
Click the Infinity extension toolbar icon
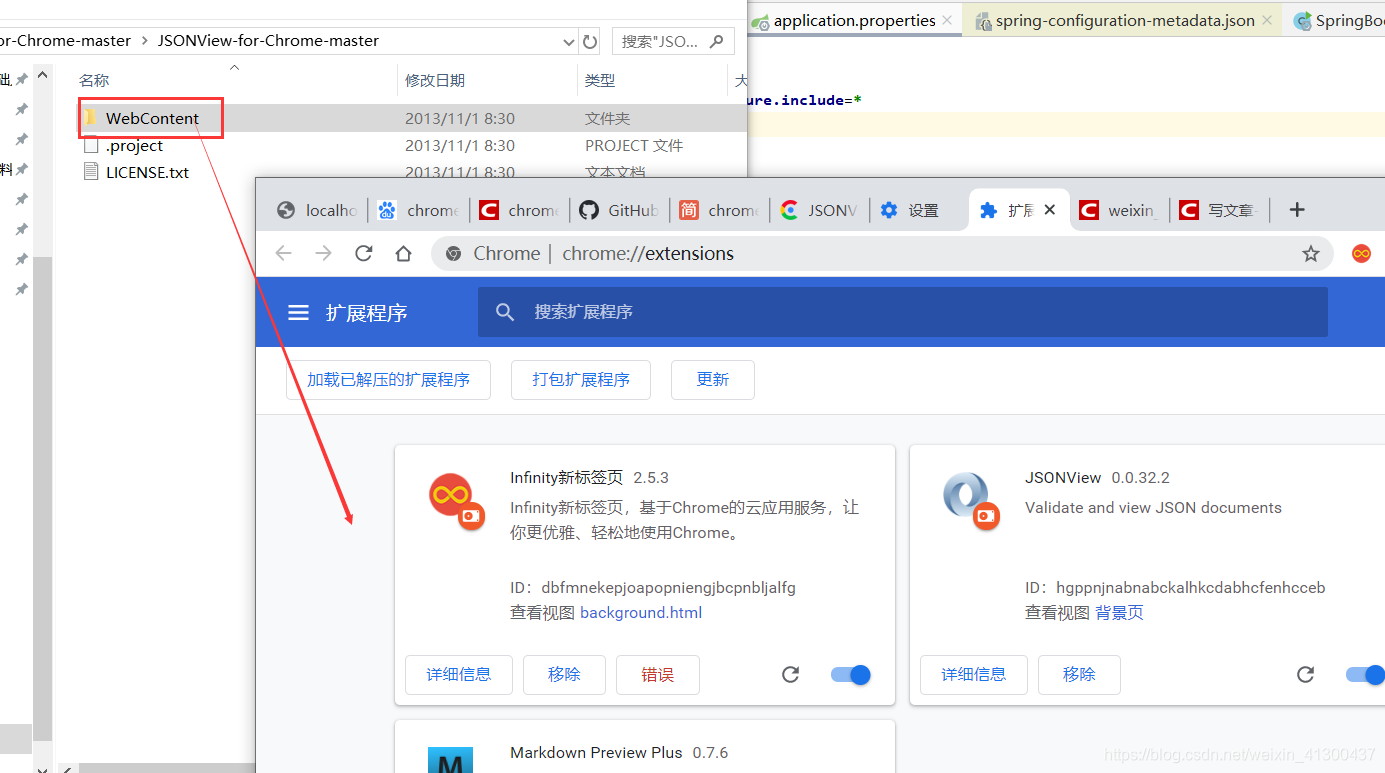click(x=1361, y=253)
